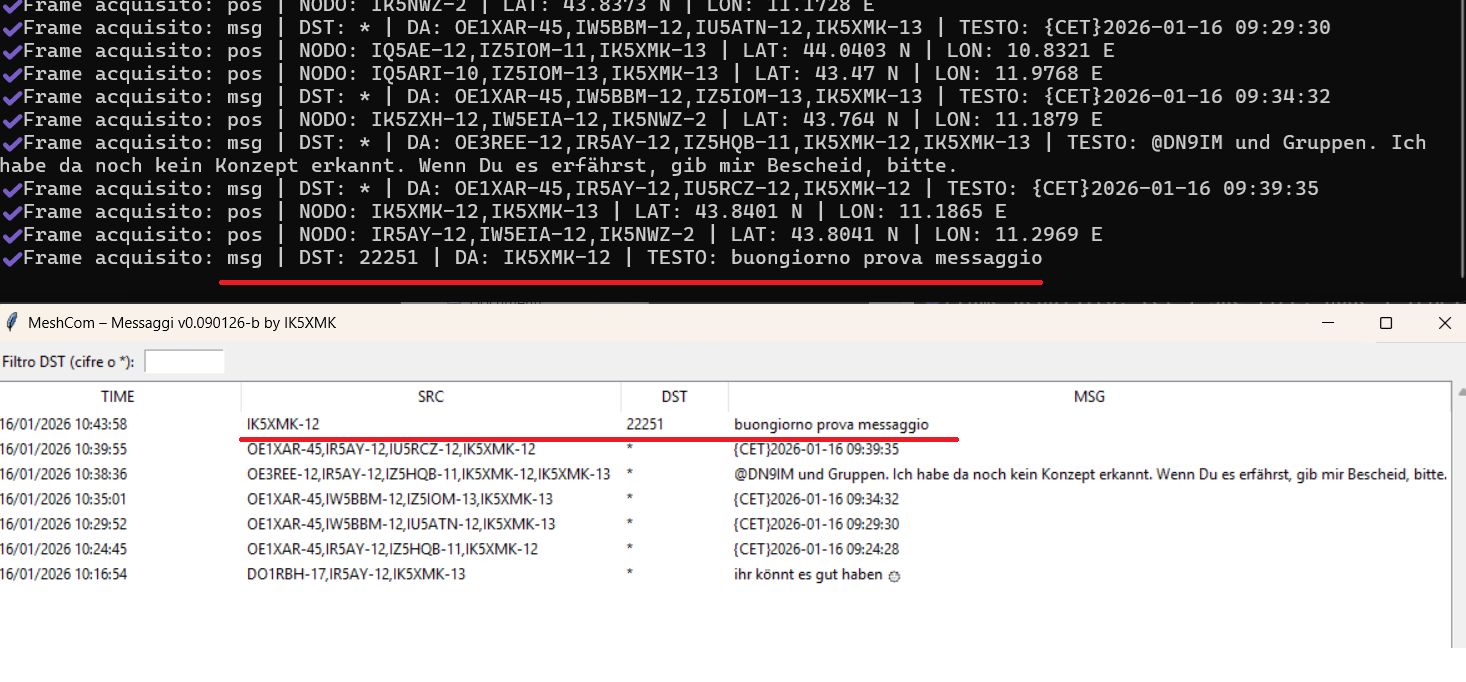Sort messages by the TIME column header
1466x682 pixels.
pos(118,396)
